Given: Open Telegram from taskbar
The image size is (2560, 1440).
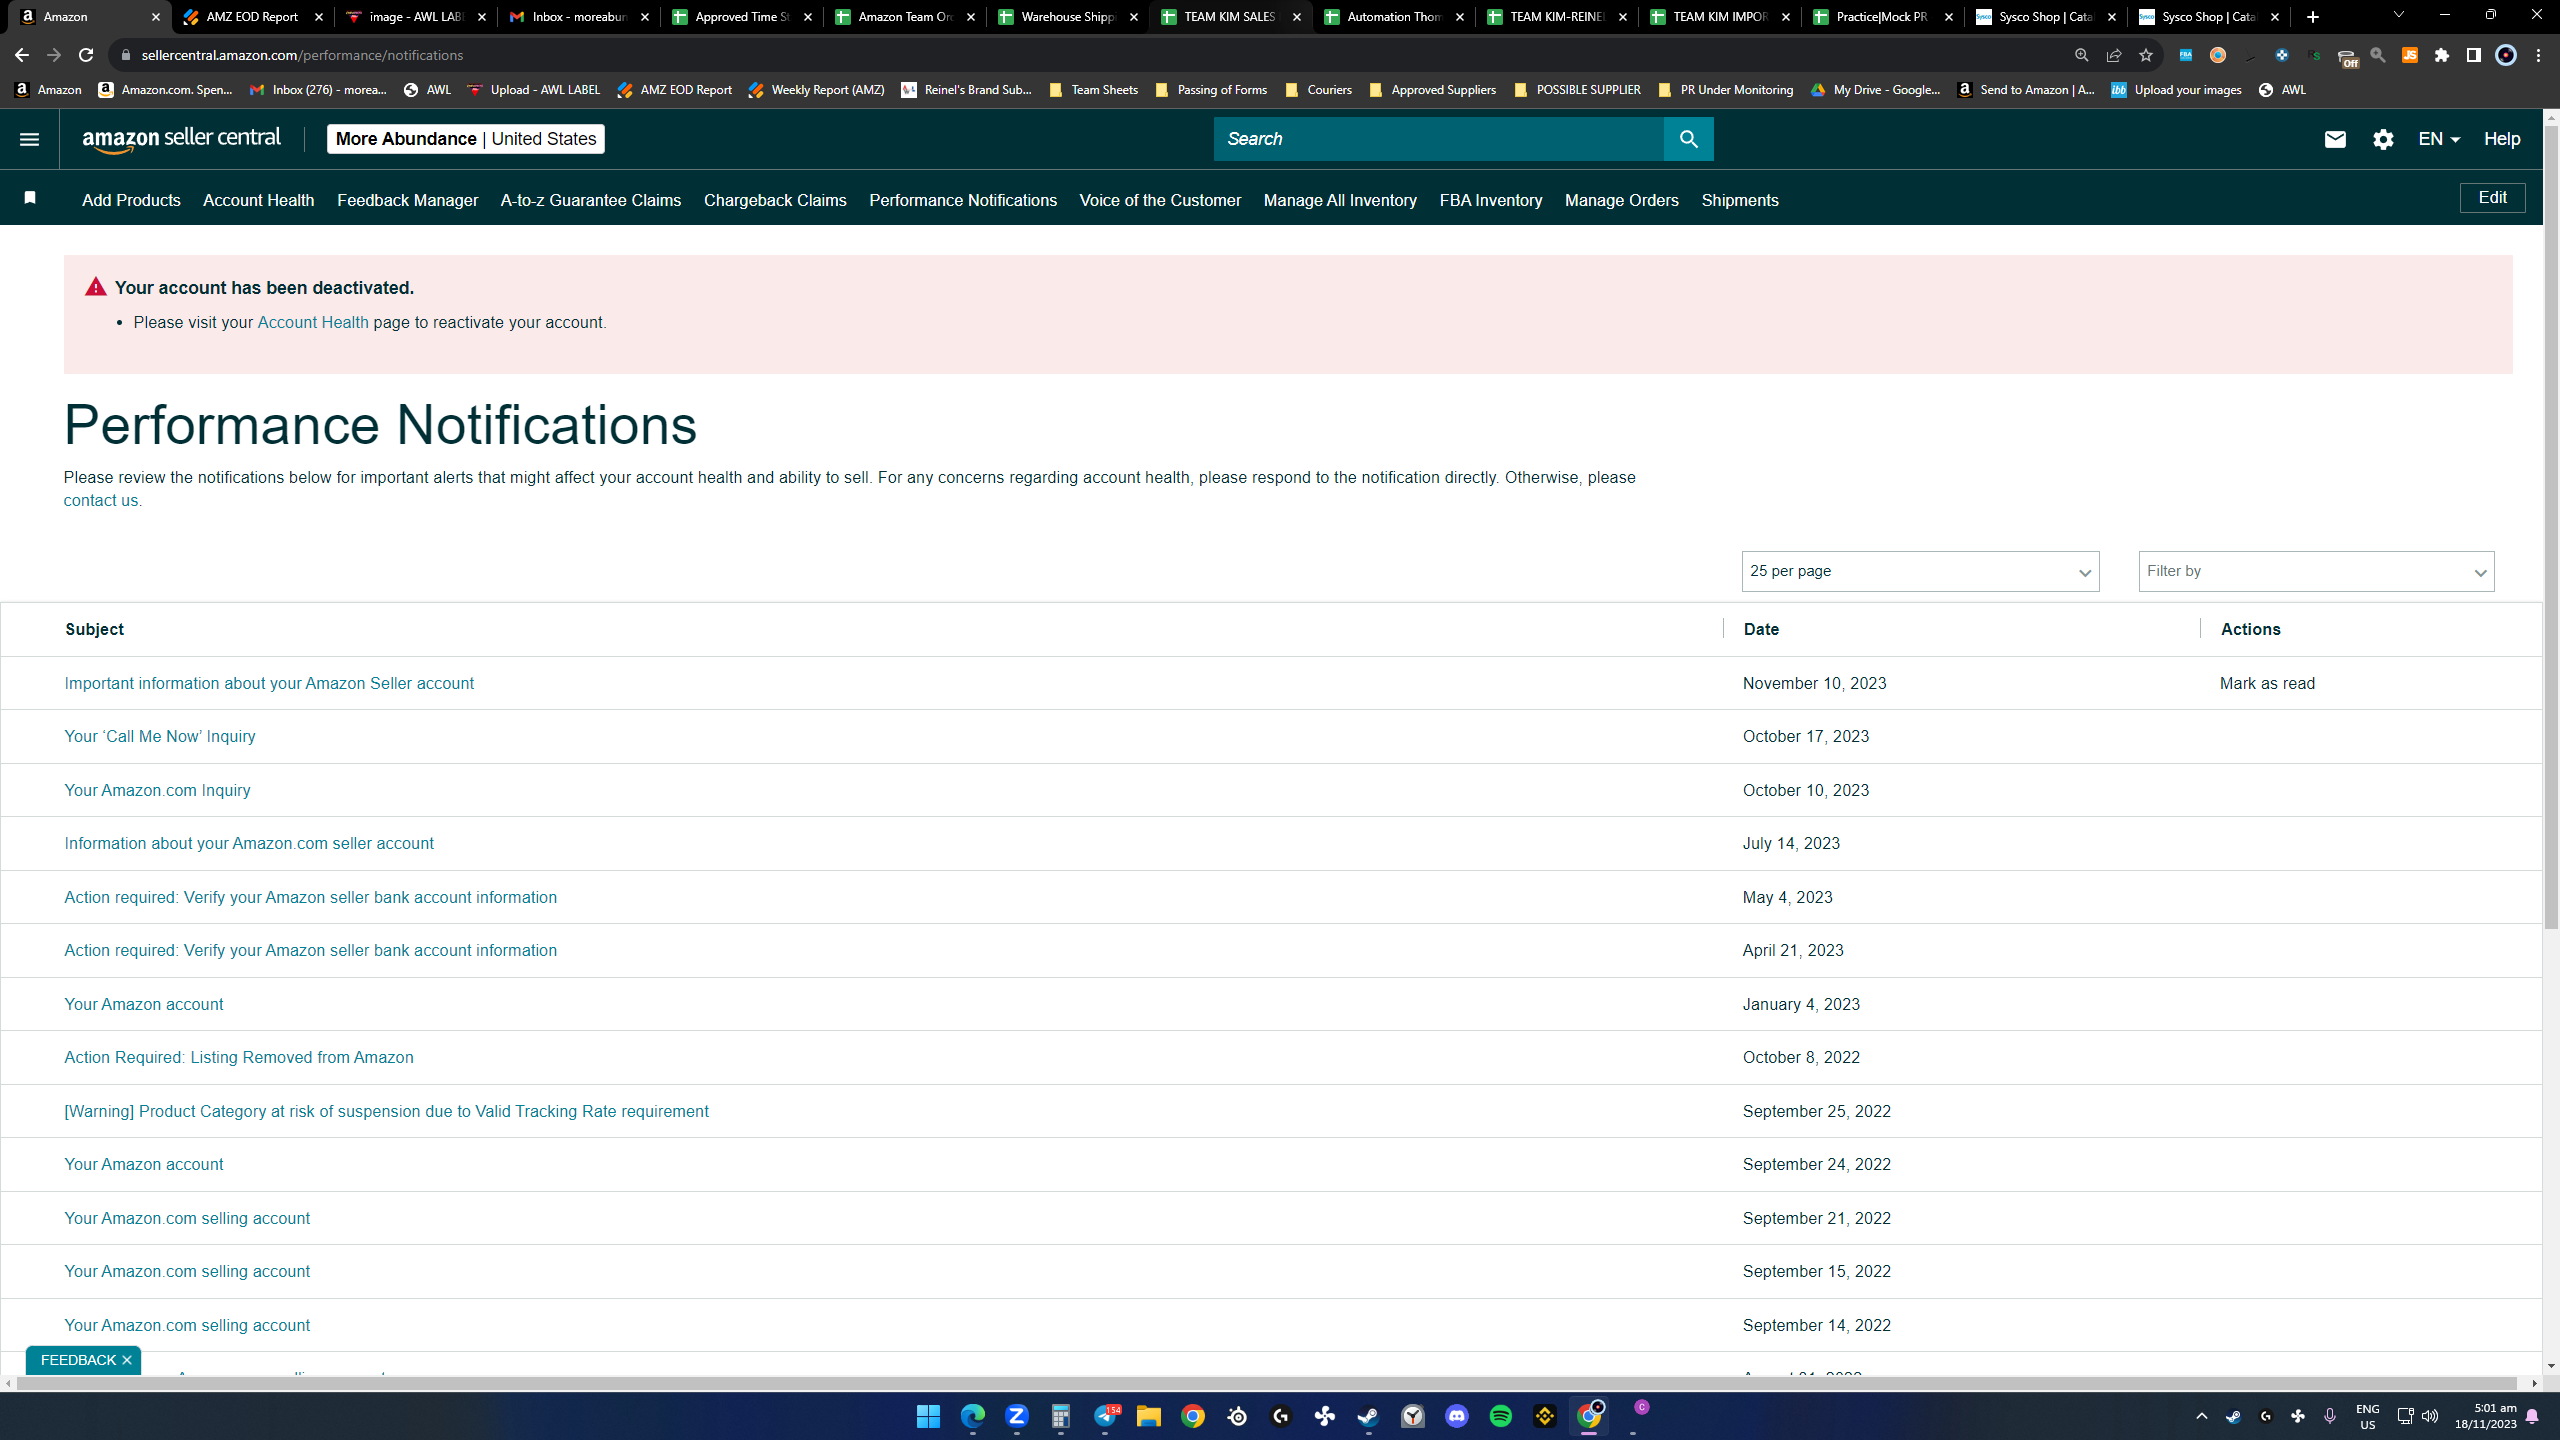Looking at the screenshot, I should pos(1105,1416).
